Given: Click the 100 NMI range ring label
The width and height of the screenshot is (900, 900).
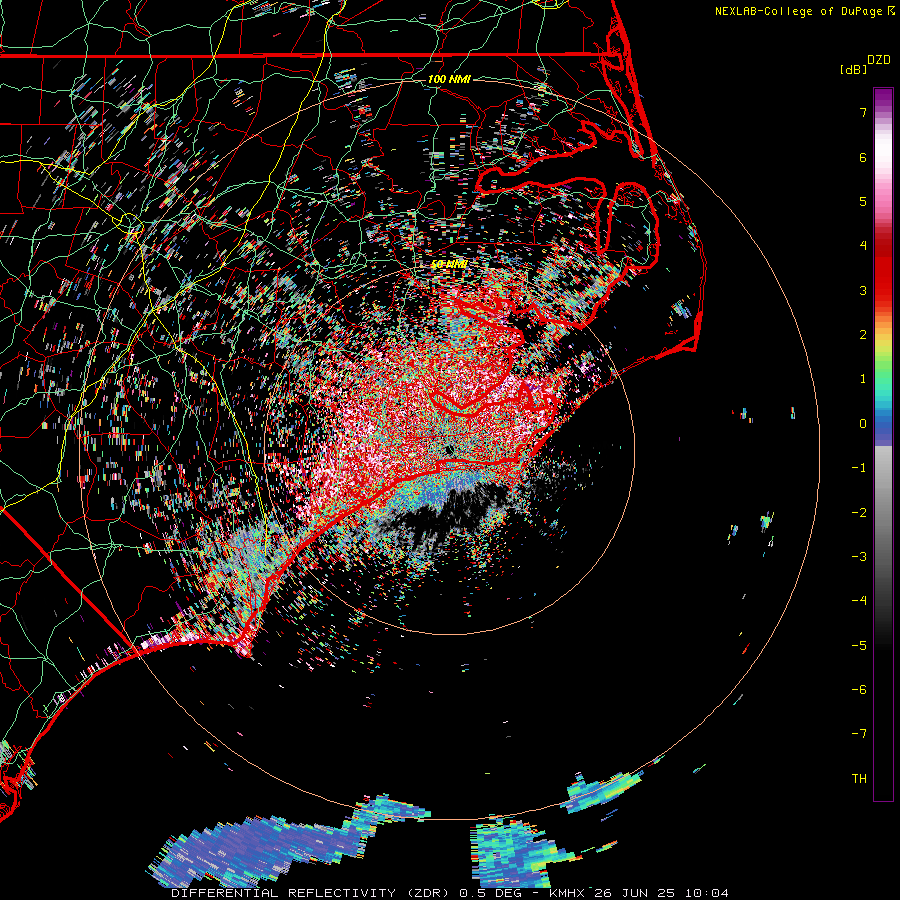Looking at the screenshot, I should click(x=449, y=79).
